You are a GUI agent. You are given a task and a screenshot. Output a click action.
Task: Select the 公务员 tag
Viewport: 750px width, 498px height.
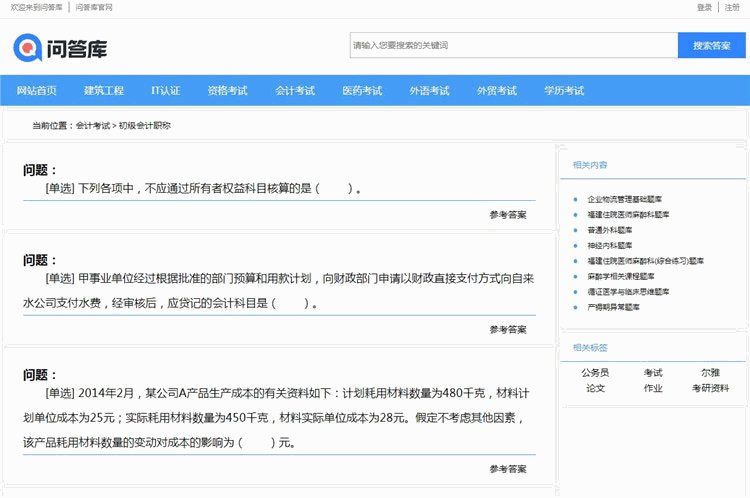point(595,372)
